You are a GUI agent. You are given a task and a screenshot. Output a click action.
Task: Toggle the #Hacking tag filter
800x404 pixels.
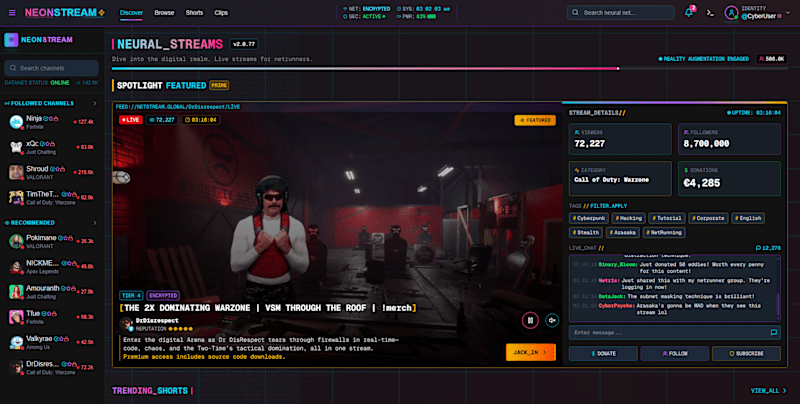pos(629,218)
